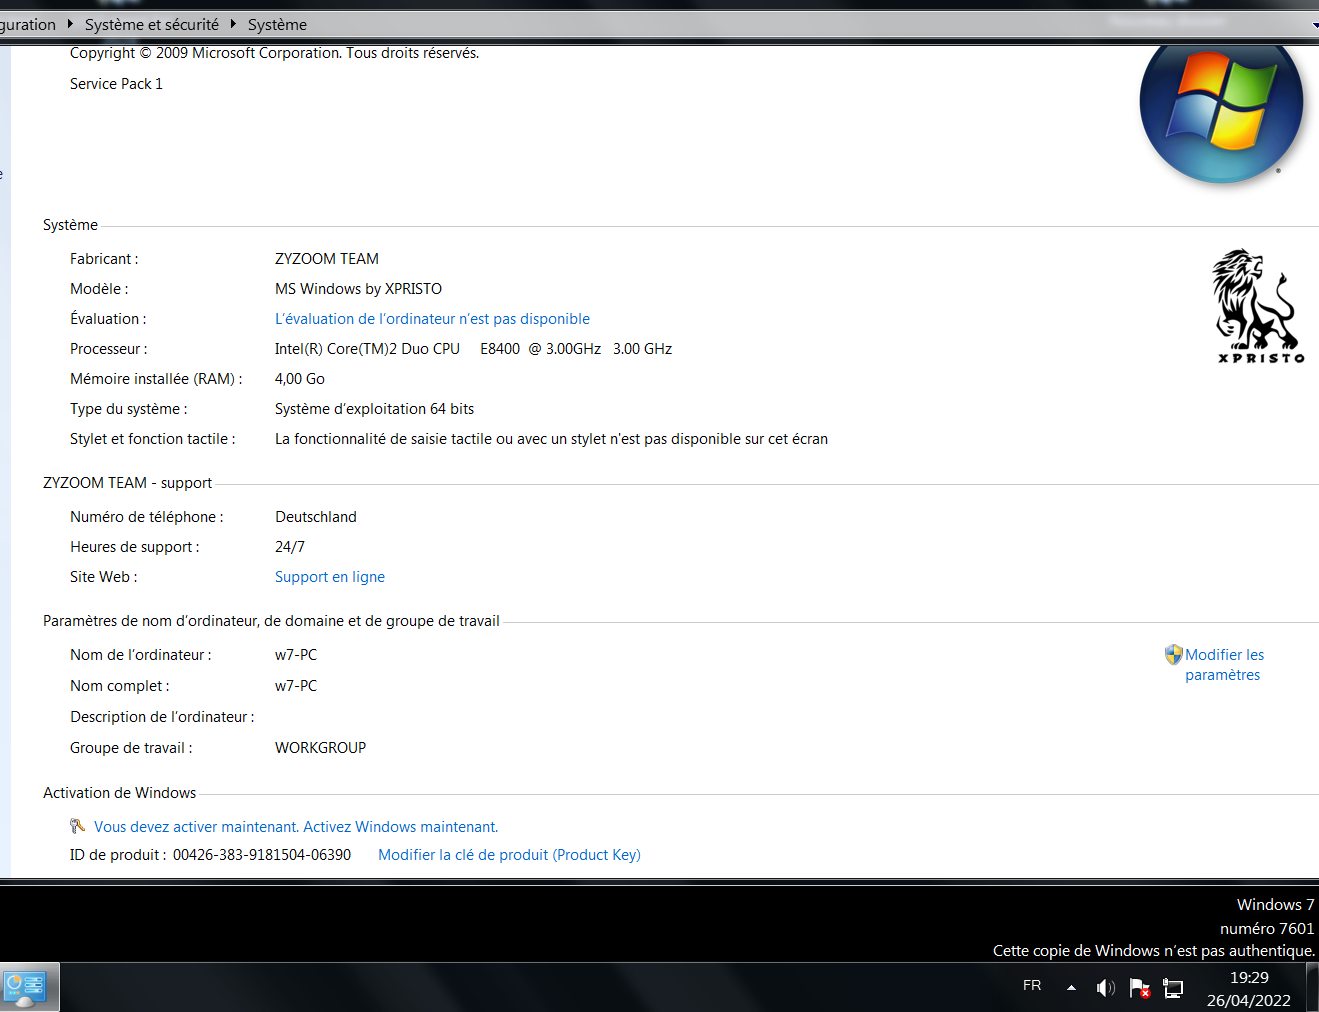Viewport: 1319px width, 1012px height.
Task: Click Modifier les paramètres link
Action: coord(1224,665)
